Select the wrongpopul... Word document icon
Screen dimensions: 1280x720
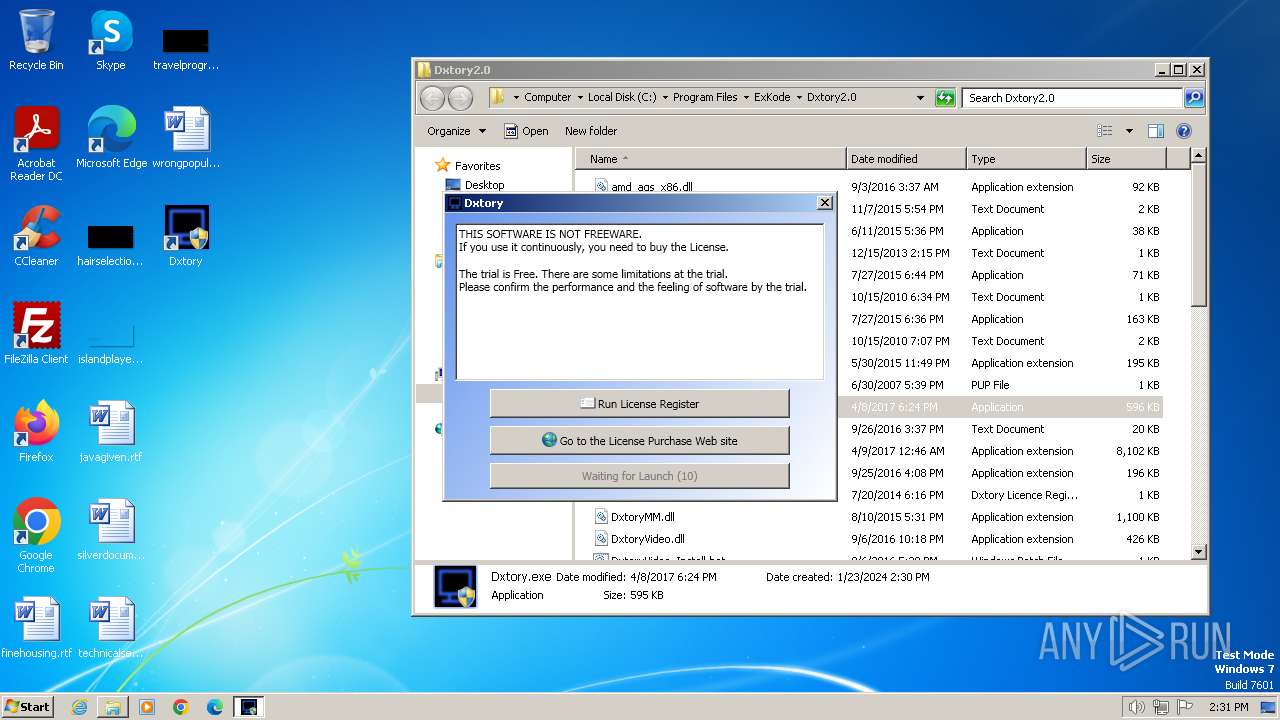pyautogui.click(x=185, y=138)
